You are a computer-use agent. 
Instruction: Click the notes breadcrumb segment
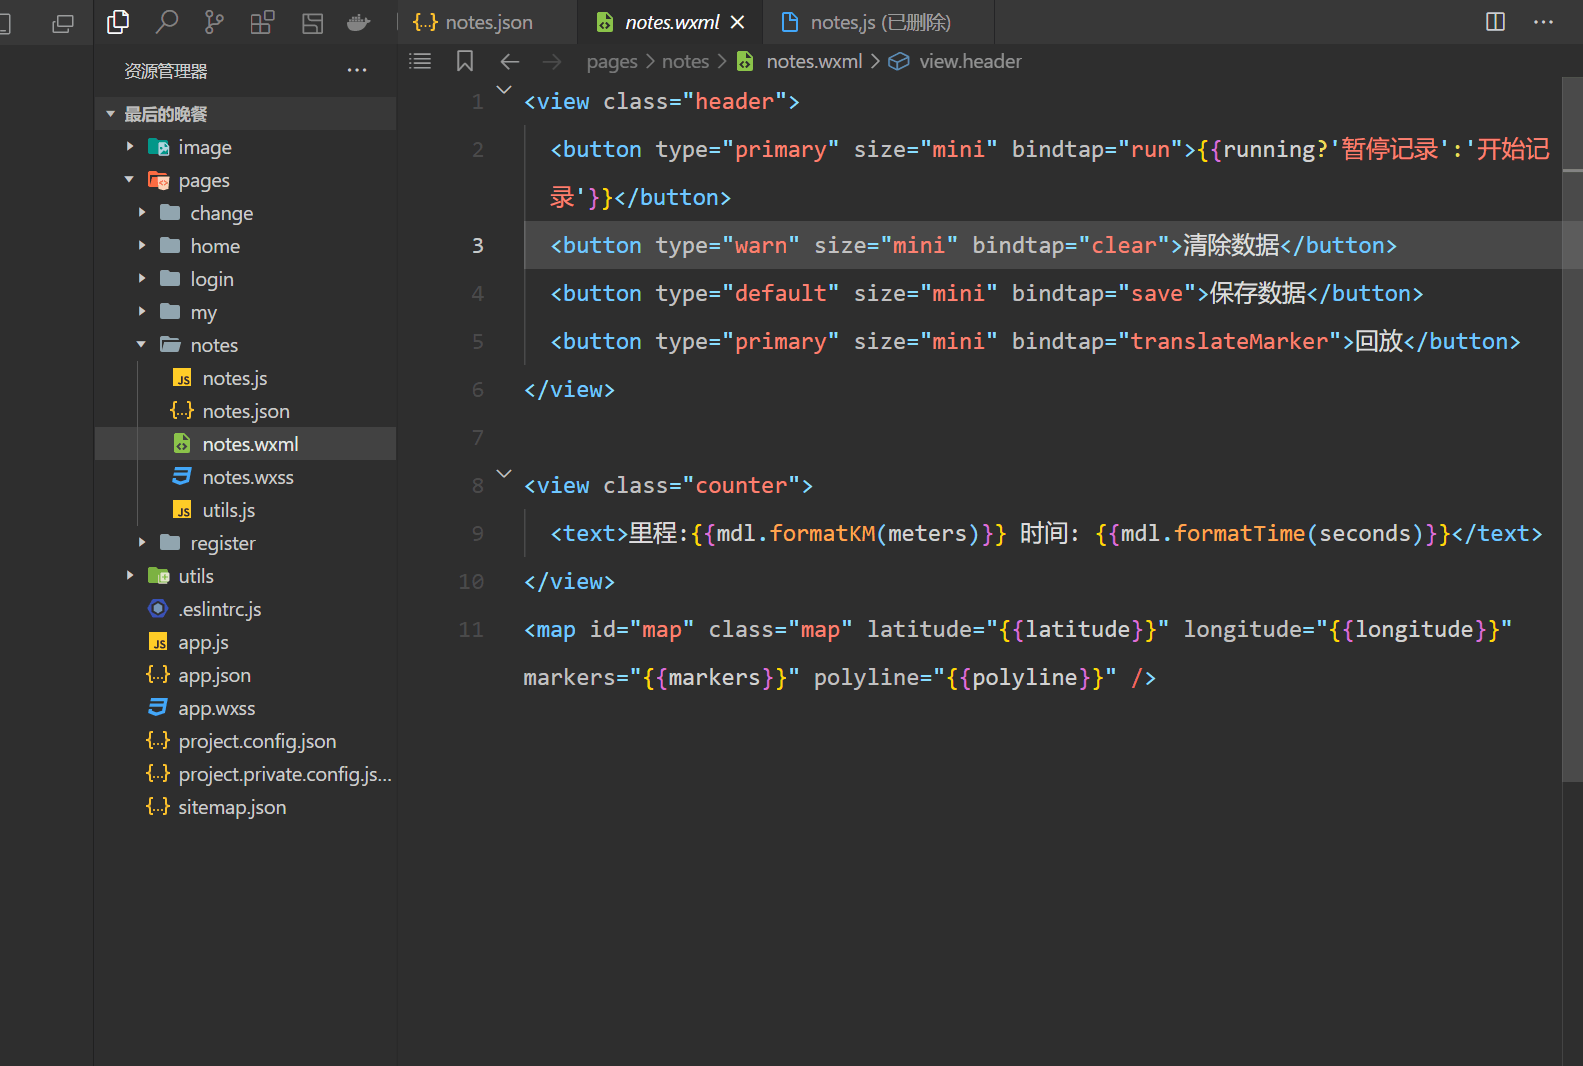coord(685,62)
